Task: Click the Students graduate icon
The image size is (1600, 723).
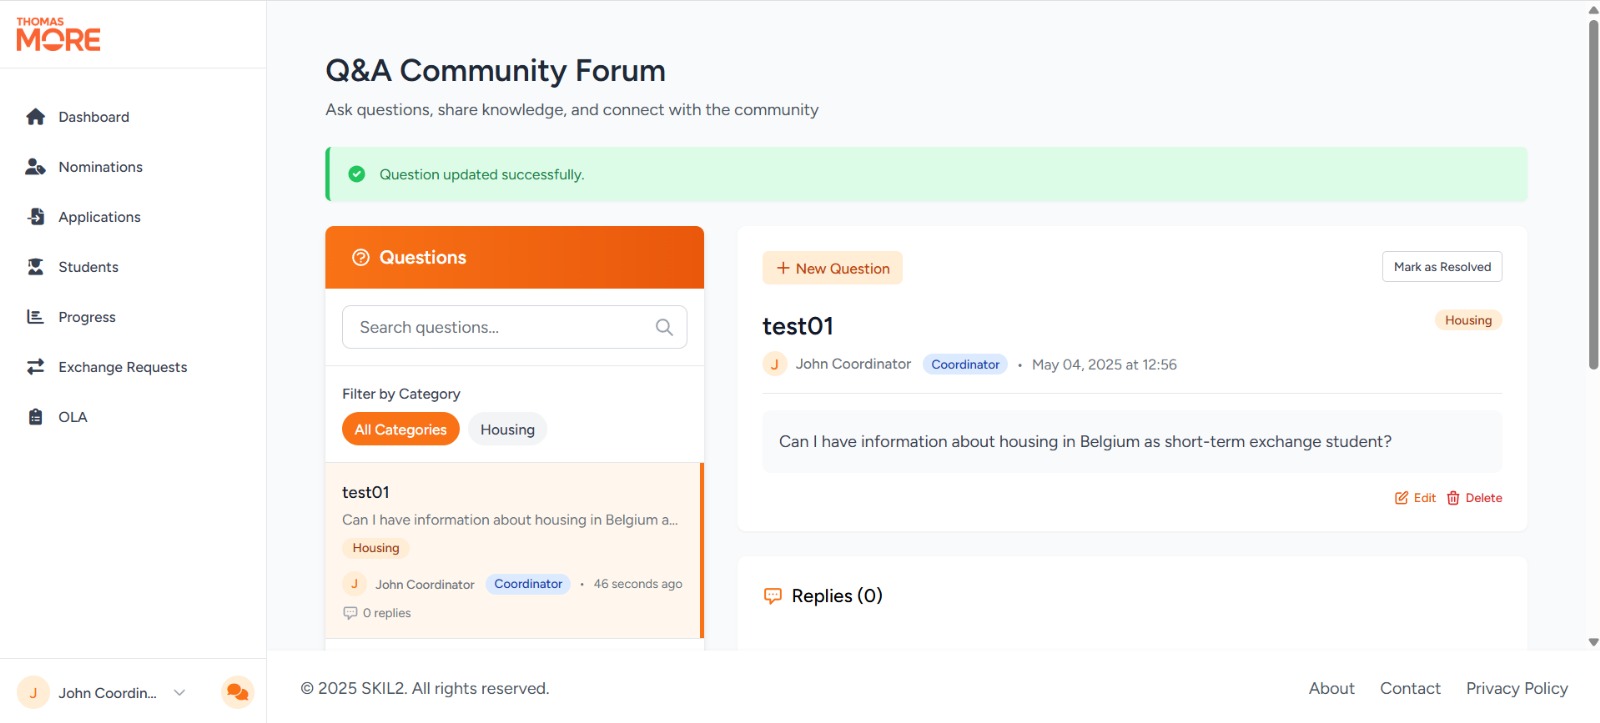Action: coord(36,267)
